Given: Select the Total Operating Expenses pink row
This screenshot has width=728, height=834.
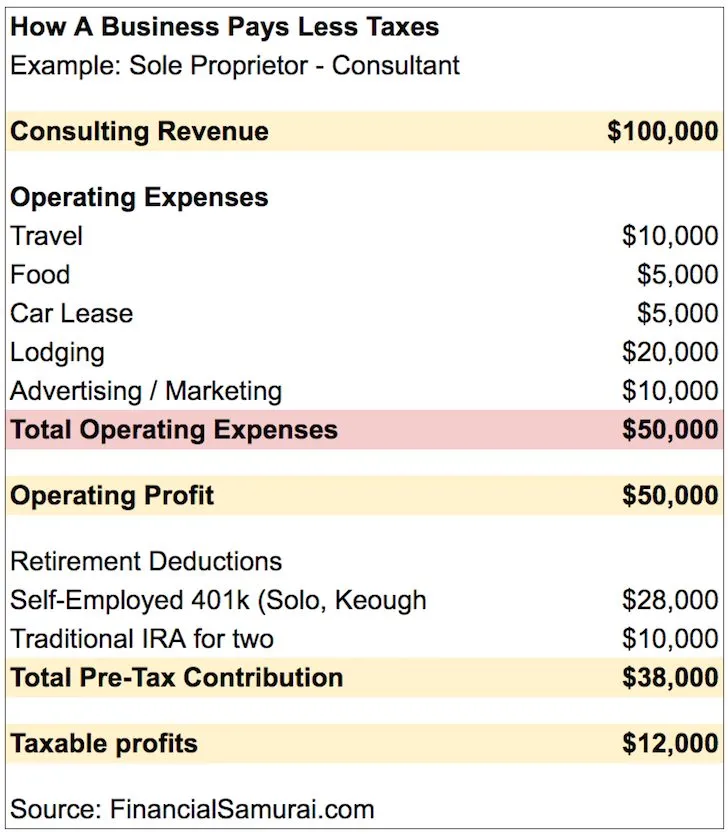Looking at the screenshot, I should click(364, 429).
